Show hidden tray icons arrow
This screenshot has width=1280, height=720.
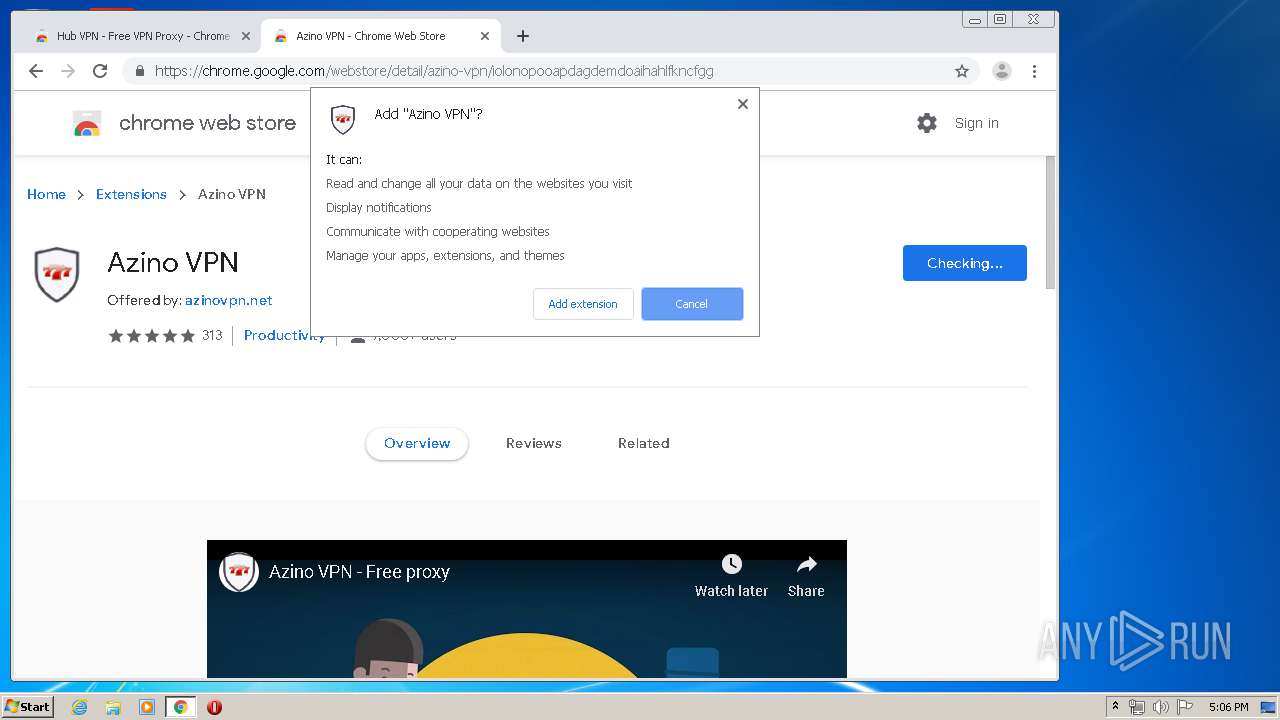[1115, 707]
